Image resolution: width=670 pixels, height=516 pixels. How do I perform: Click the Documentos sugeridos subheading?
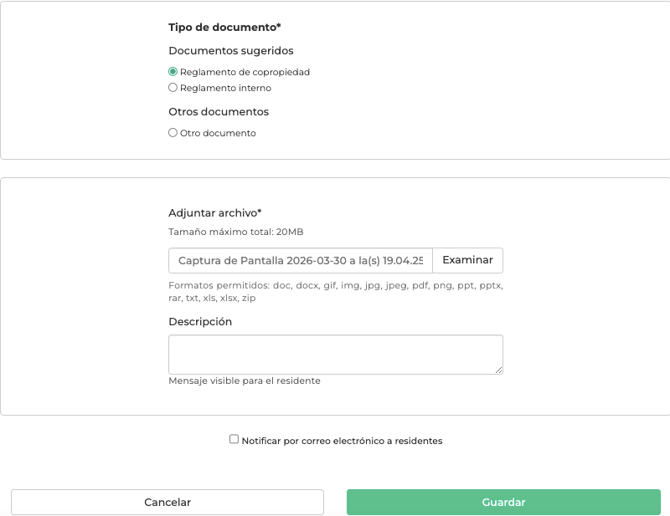point(231,51)
